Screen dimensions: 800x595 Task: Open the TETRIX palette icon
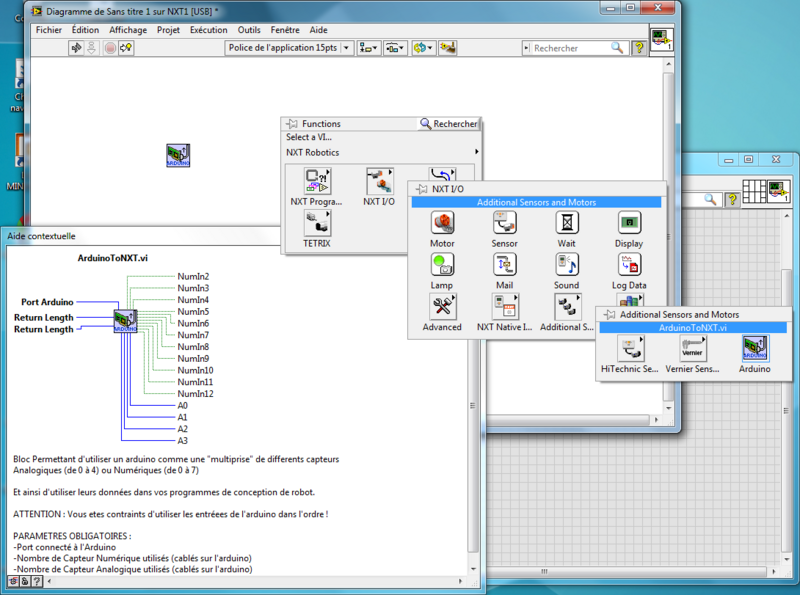pos(316,224)
